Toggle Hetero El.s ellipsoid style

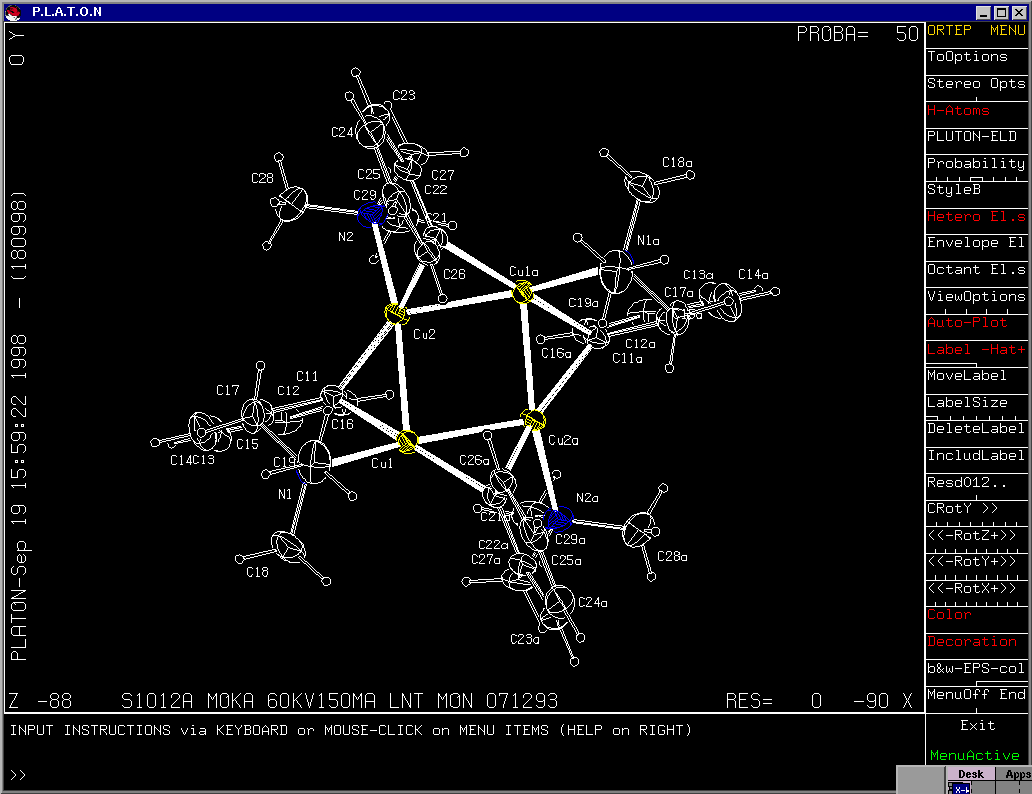976,216
